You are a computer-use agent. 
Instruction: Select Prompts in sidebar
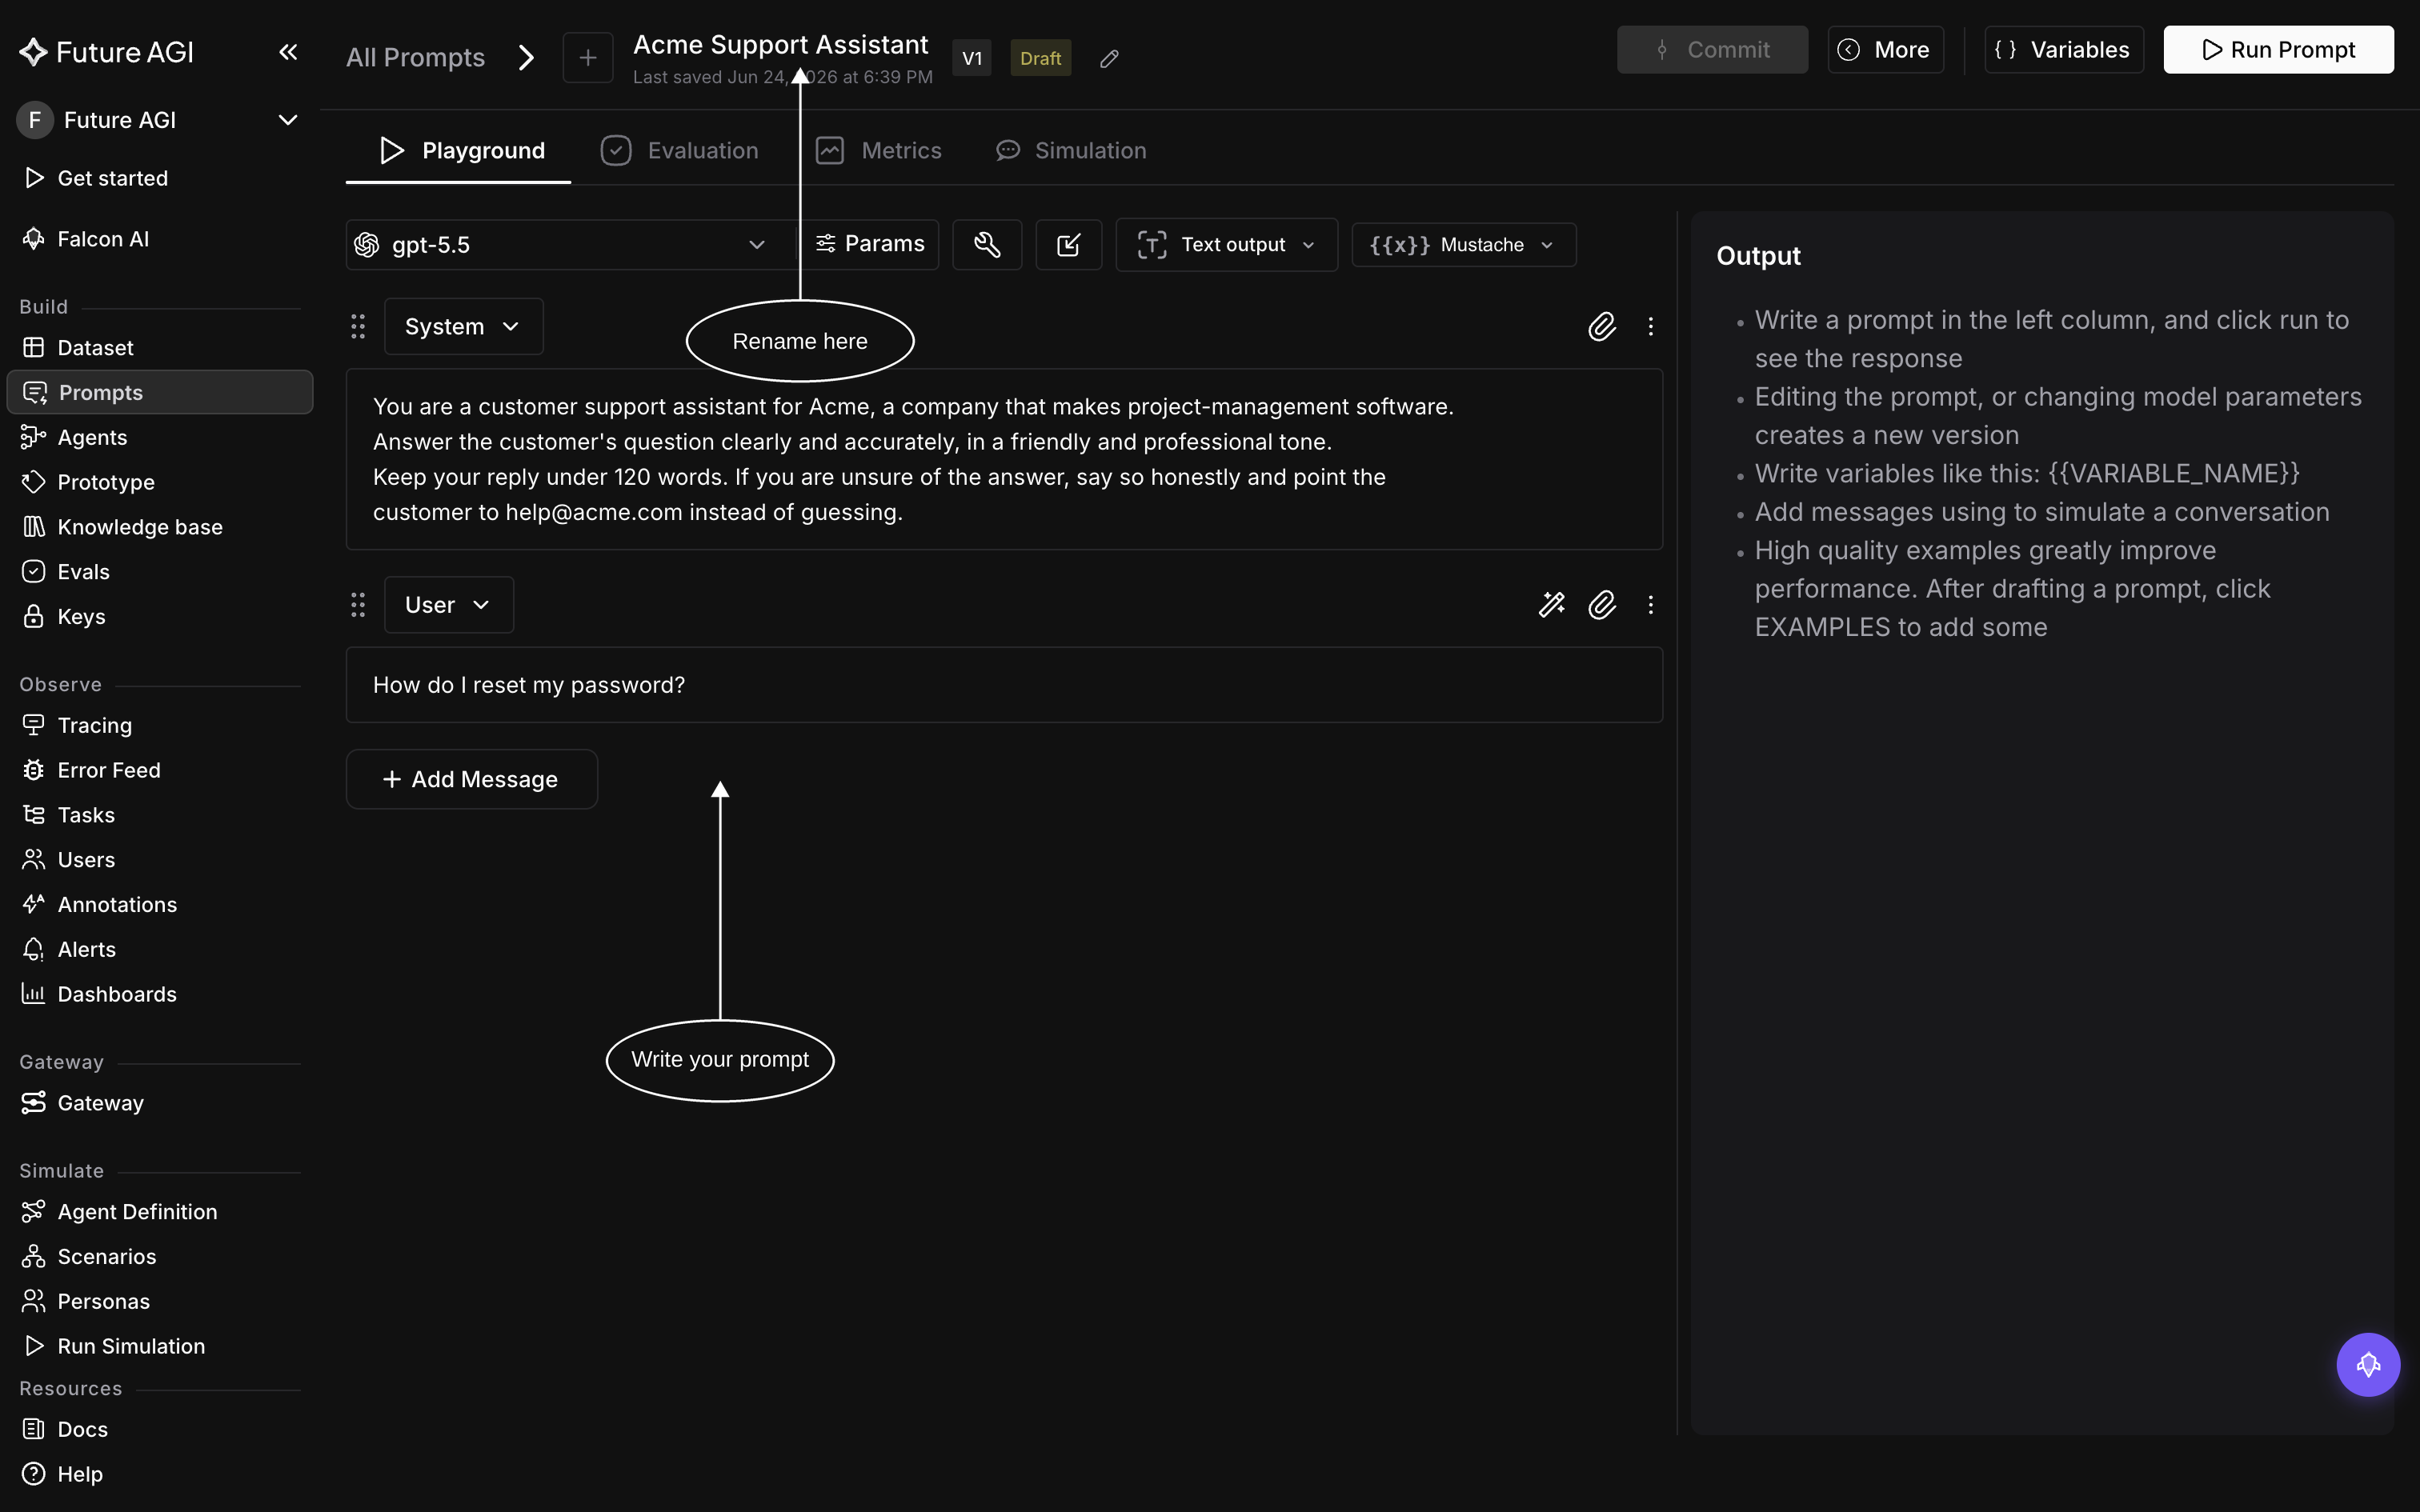click(160, 393)
